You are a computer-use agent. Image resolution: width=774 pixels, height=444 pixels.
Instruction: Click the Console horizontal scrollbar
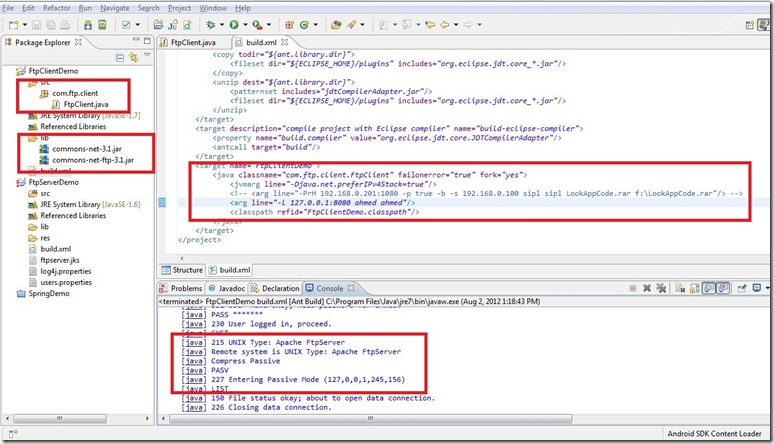coord(371,419)
